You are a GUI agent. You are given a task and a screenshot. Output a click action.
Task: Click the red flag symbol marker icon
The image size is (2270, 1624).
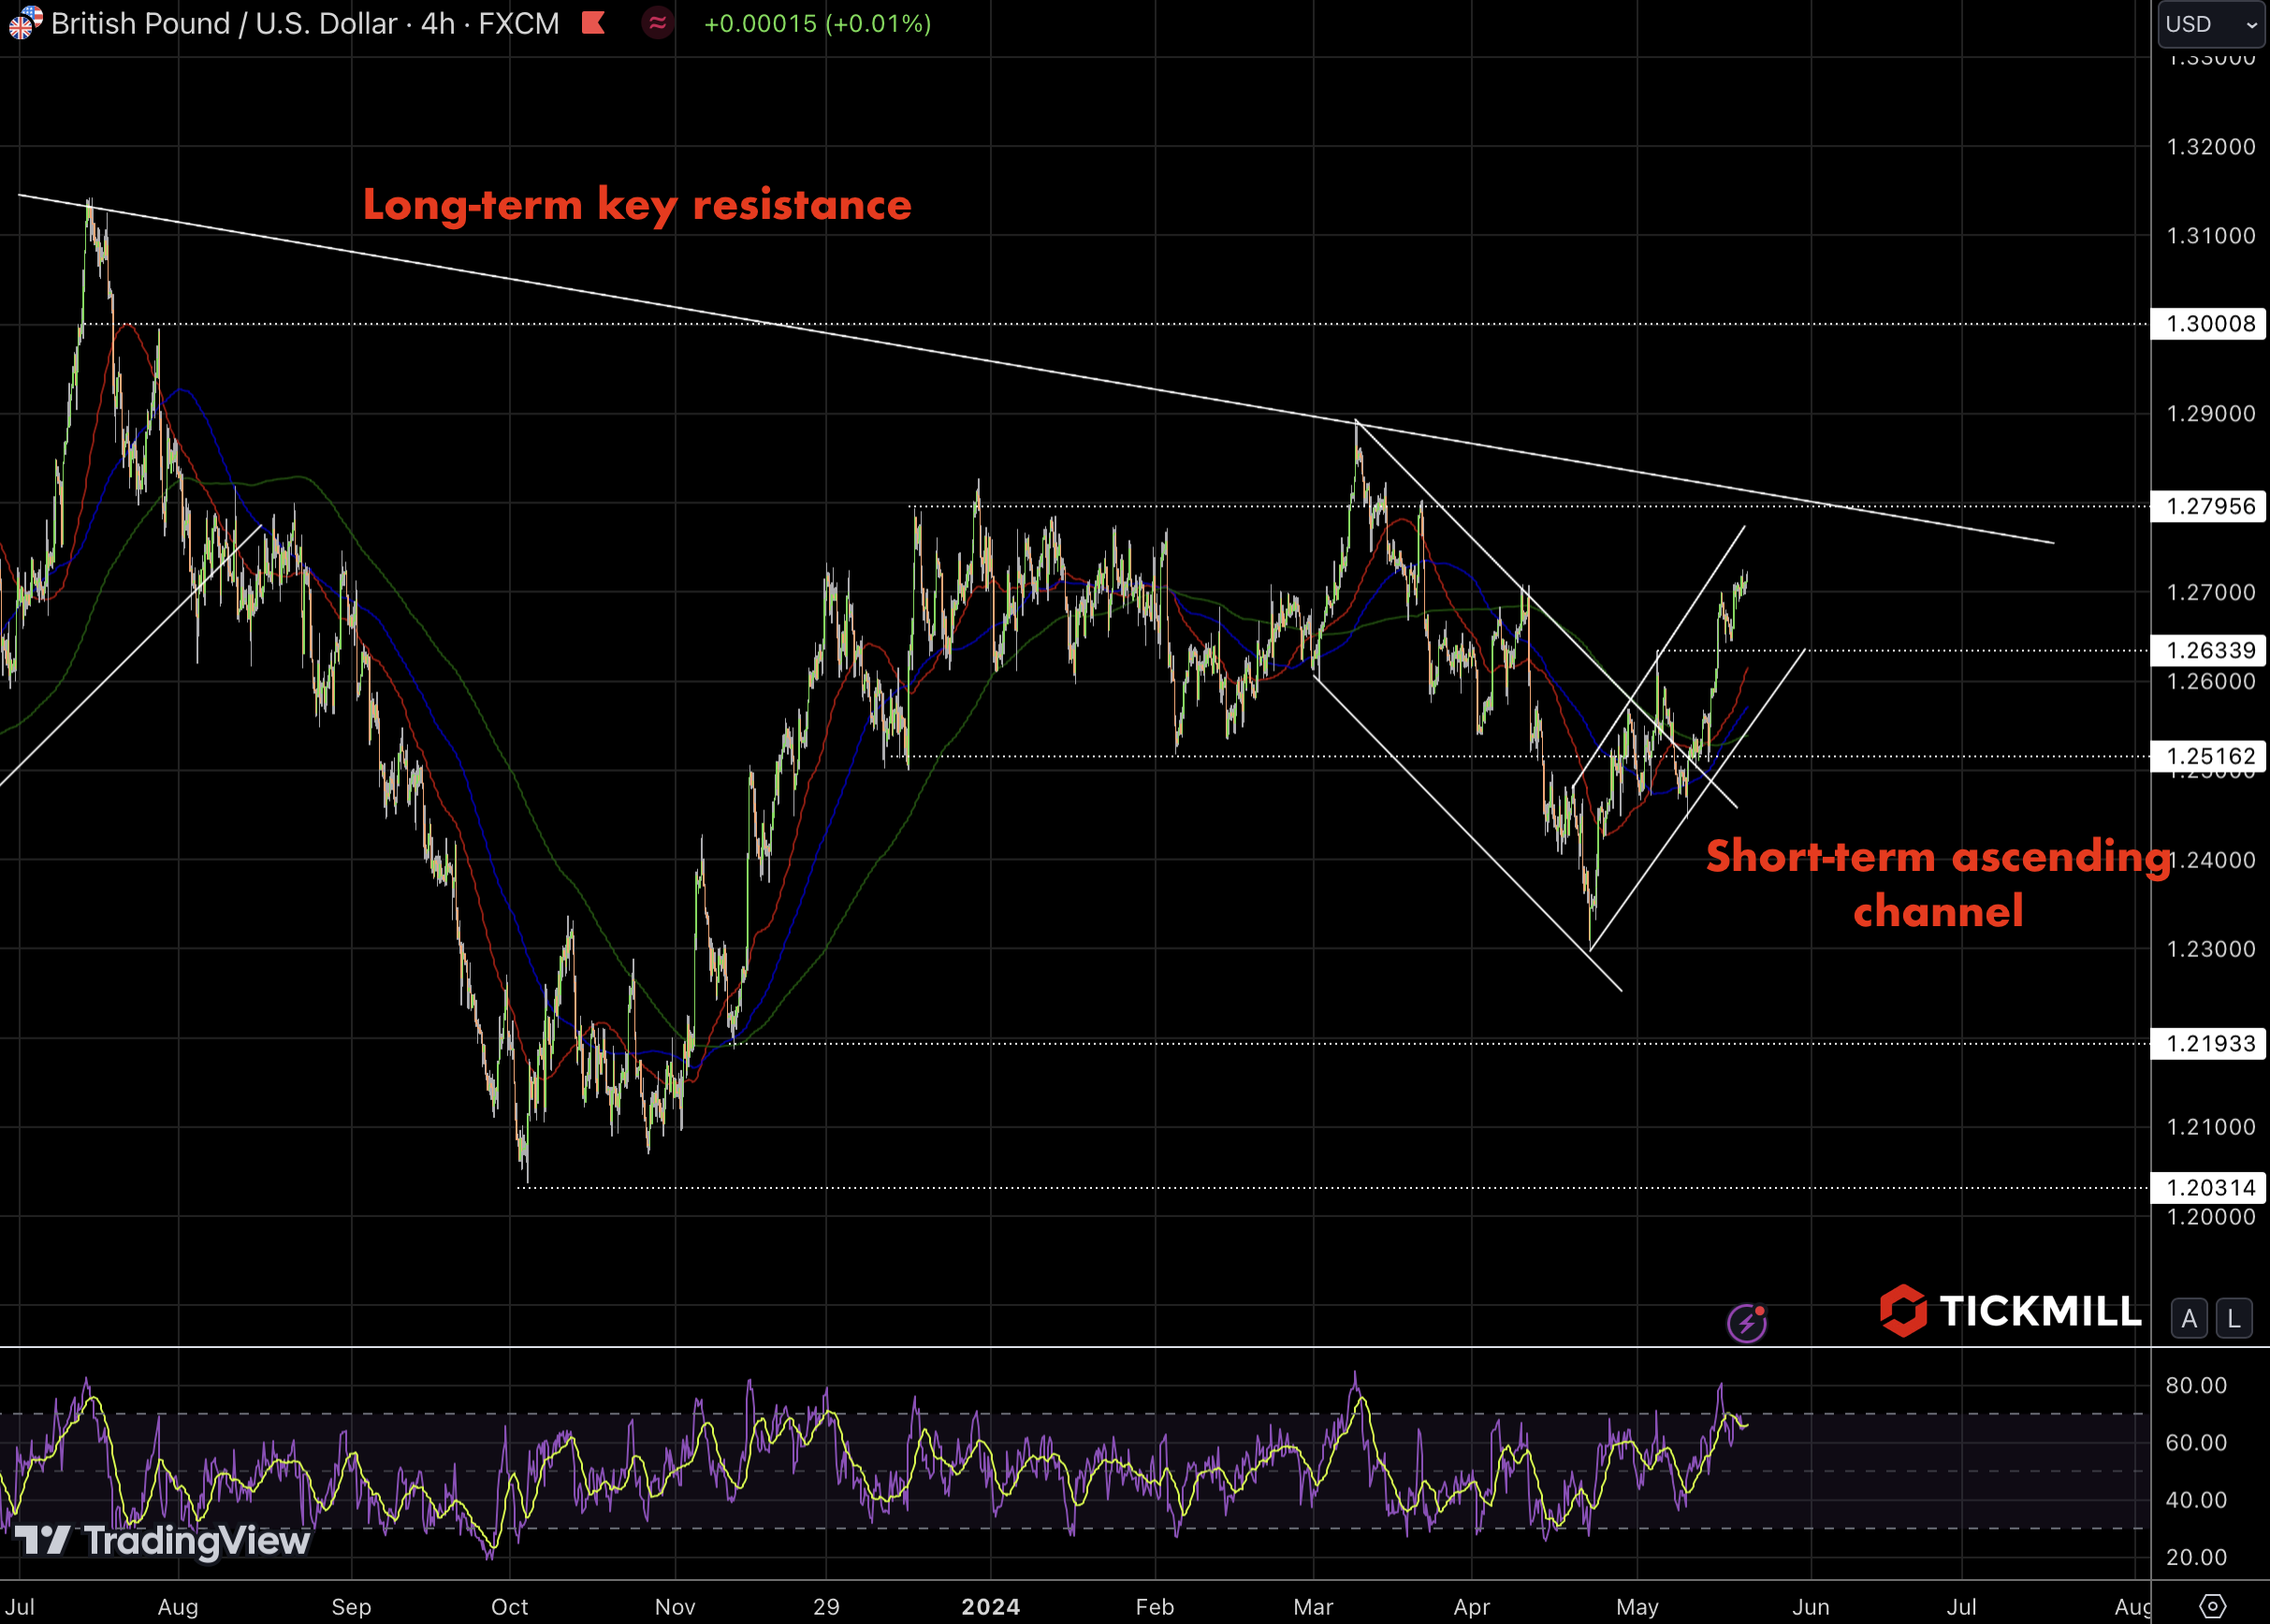(593, 23)
